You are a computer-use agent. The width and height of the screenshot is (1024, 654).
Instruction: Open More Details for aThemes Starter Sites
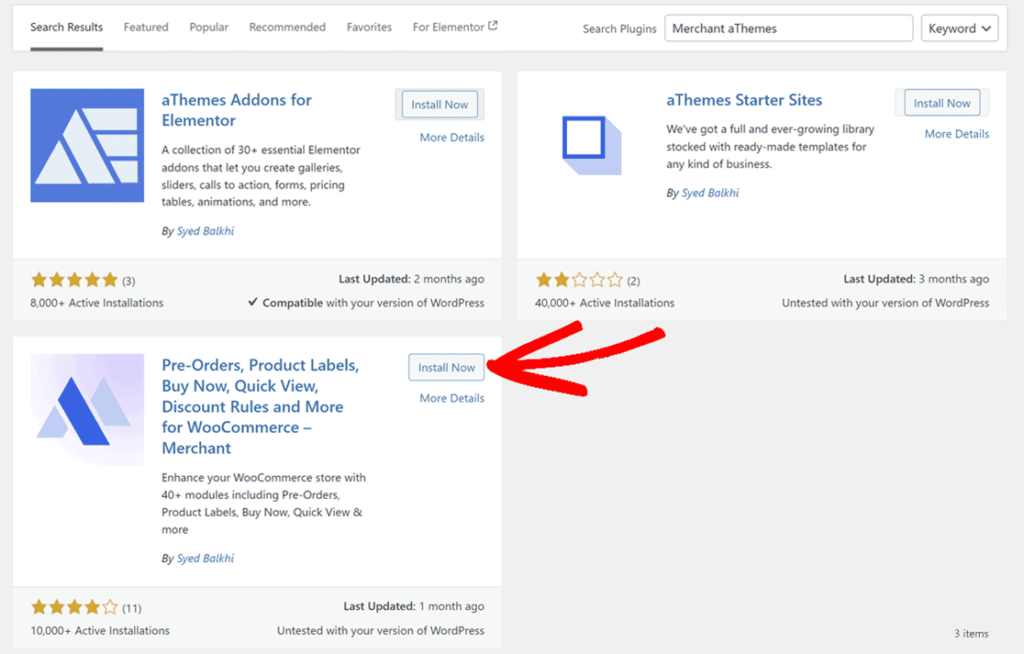[956, 134]
